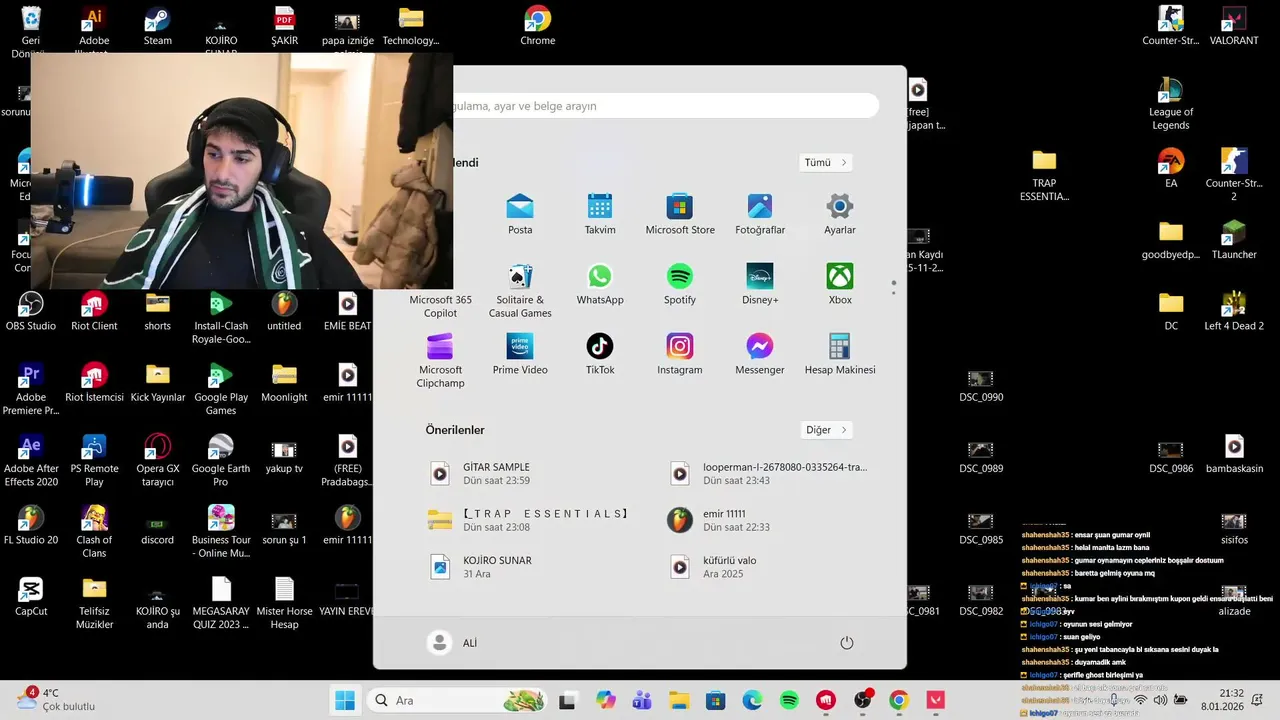The height and width of the screenshot is (720, 1280).
Task: Click the Windows Start button on taskbar
Action: click(x=345, y=700)
